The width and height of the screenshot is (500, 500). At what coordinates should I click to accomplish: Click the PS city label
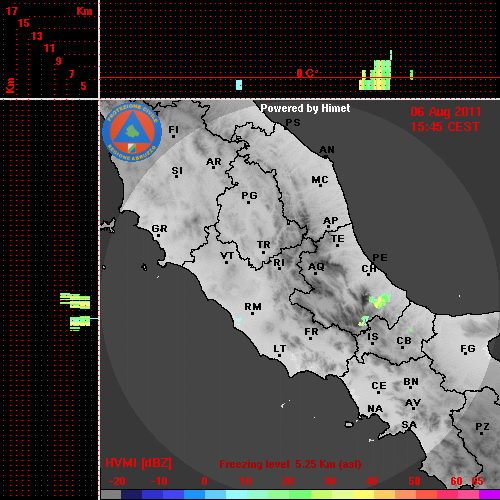tap(293, 123)
